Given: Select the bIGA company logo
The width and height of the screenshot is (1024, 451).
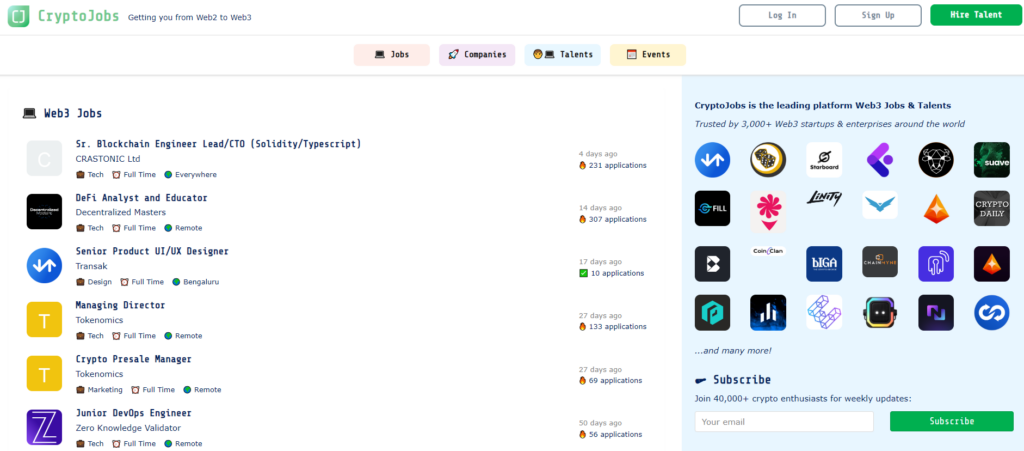Looking at the screenshot, I should [x=824, y=261].
